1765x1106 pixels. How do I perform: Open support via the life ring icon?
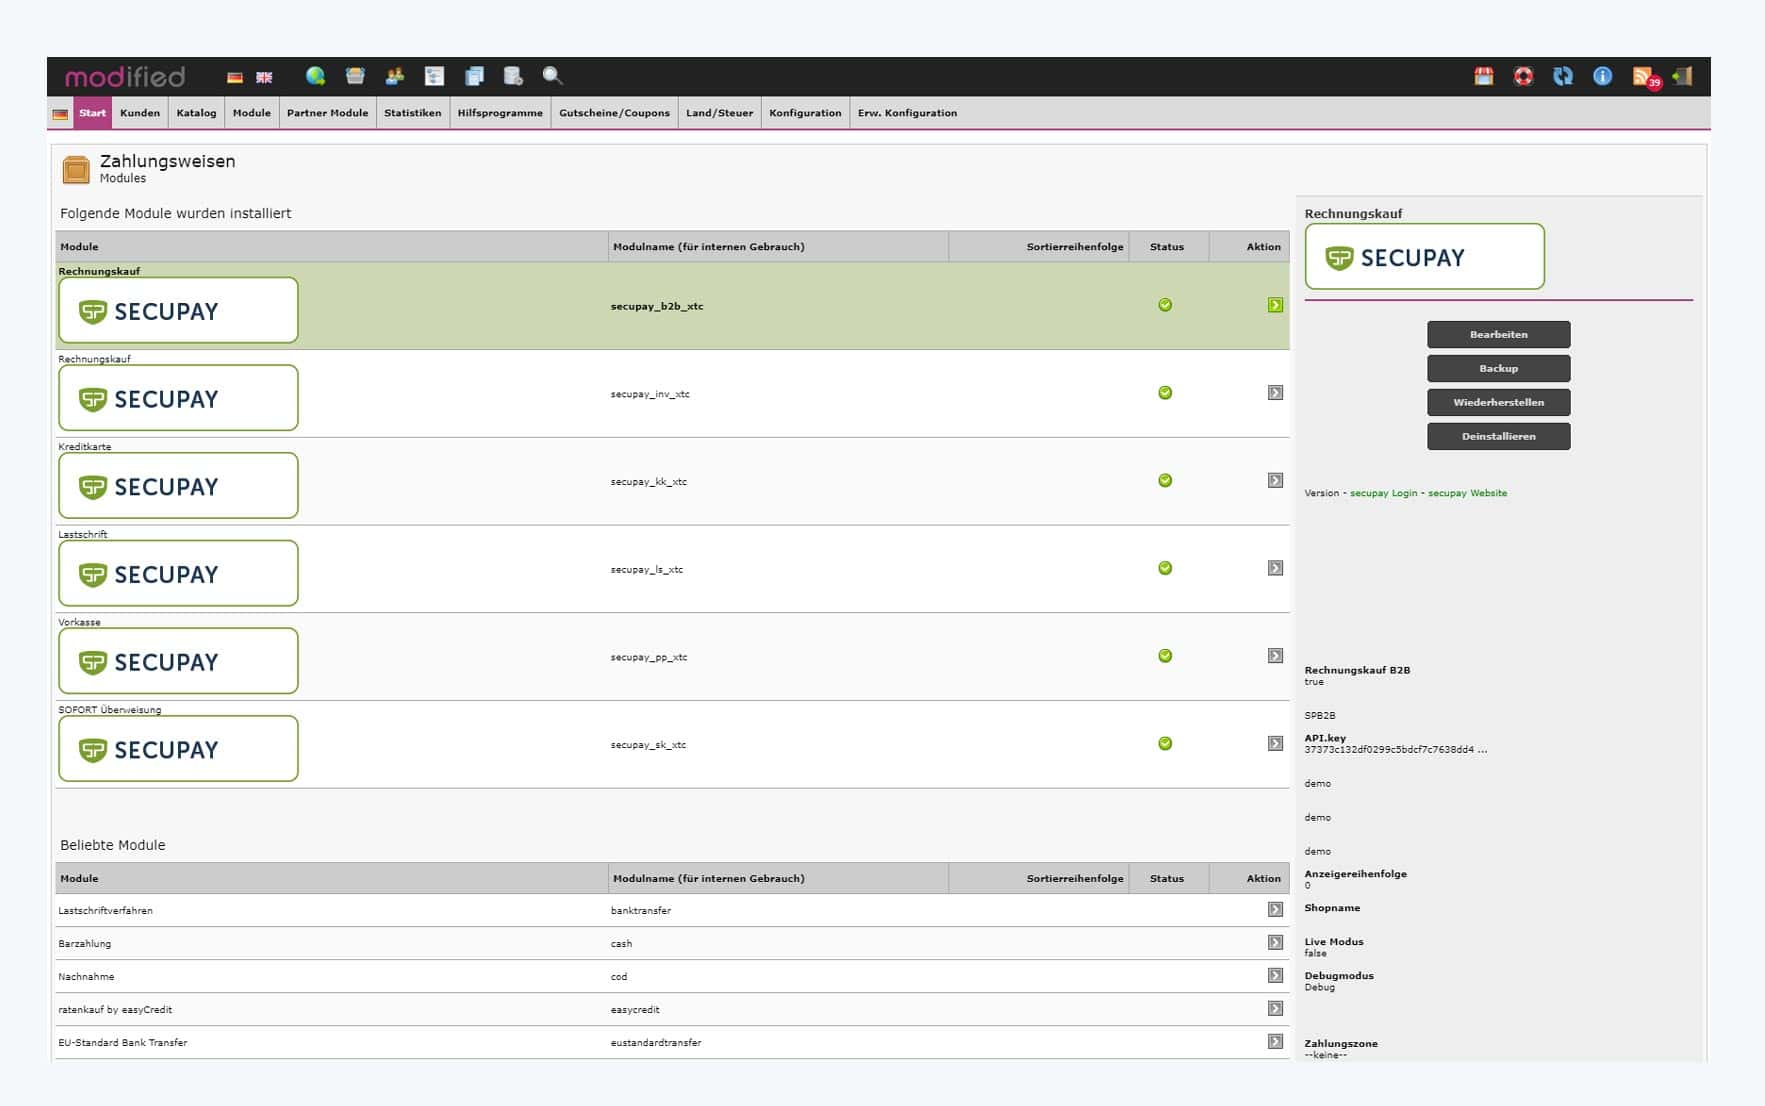tap(1522, 76)
